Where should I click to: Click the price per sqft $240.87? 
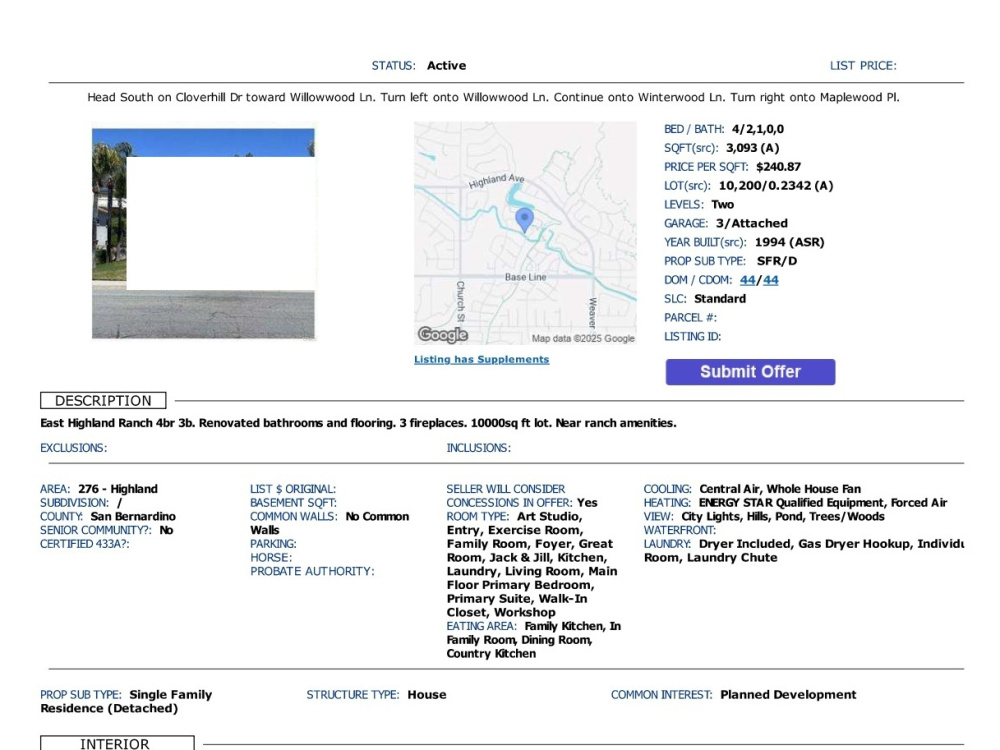point(778,167)
